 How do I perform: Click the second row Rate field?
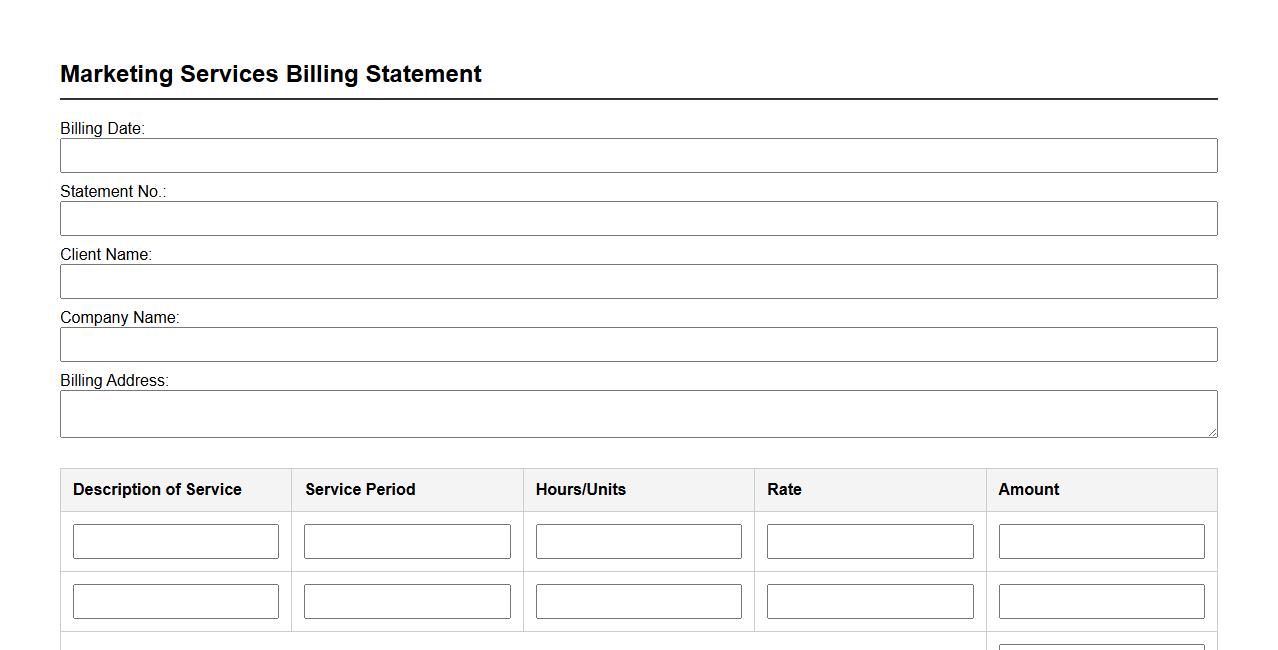click(x=870, y=602)
